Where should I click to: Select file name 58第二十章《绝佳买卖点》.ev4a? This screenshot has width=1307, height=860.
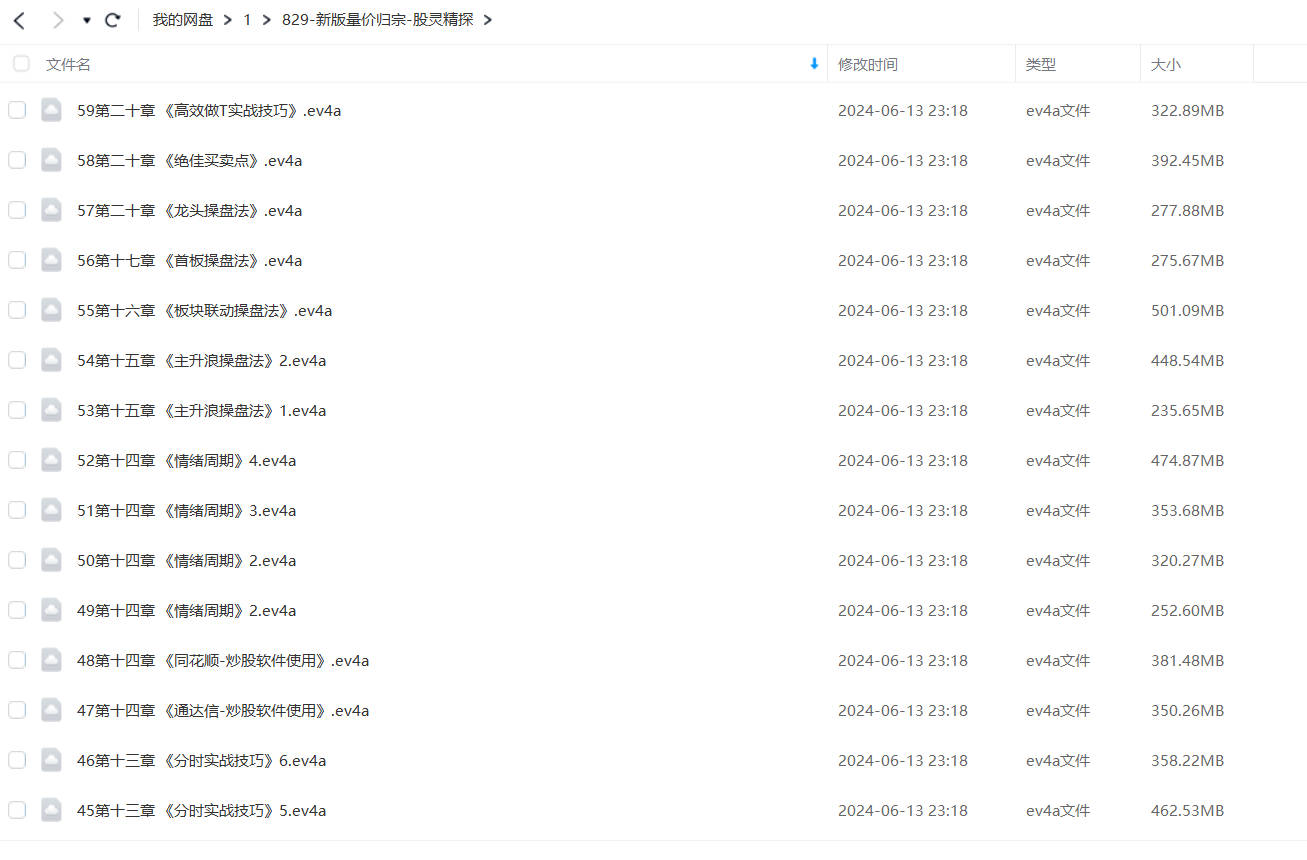(190, 161)
